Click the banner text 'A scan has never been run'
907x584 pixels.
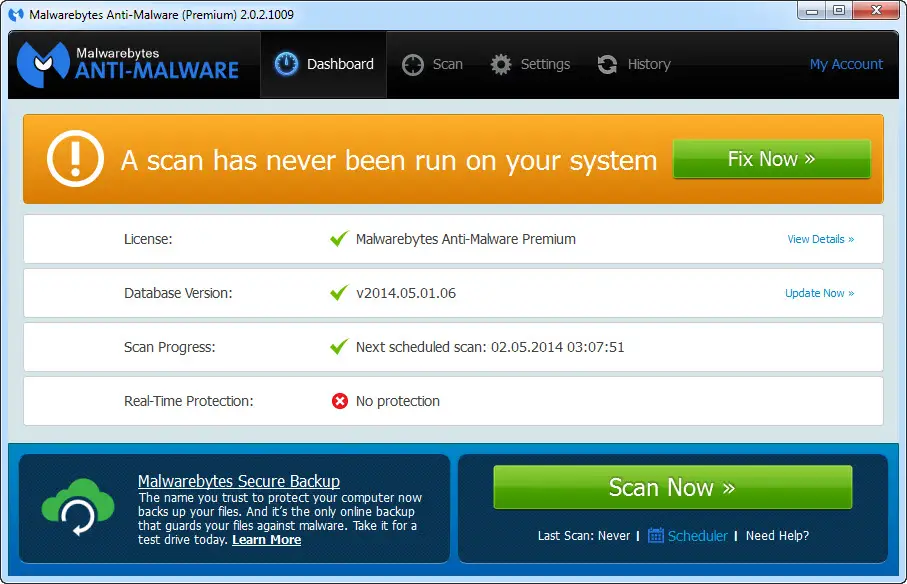pyautogui.click(x=389, y=160)
